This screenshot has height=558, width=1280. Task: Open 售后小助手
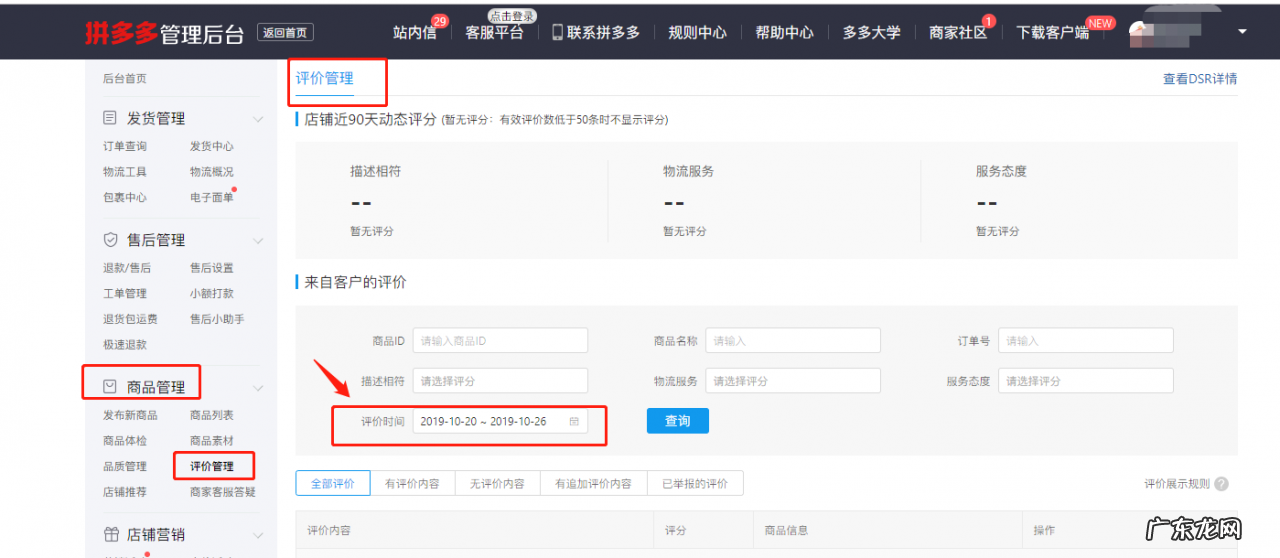tap(217, 319)
